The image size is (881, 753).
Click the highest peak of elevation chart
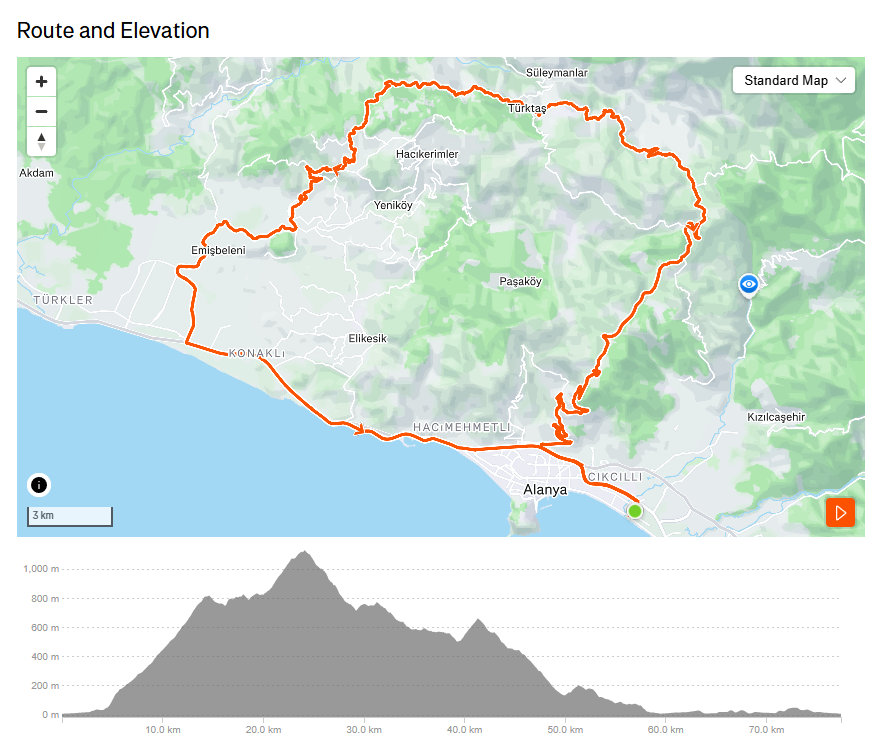[305, 553]
